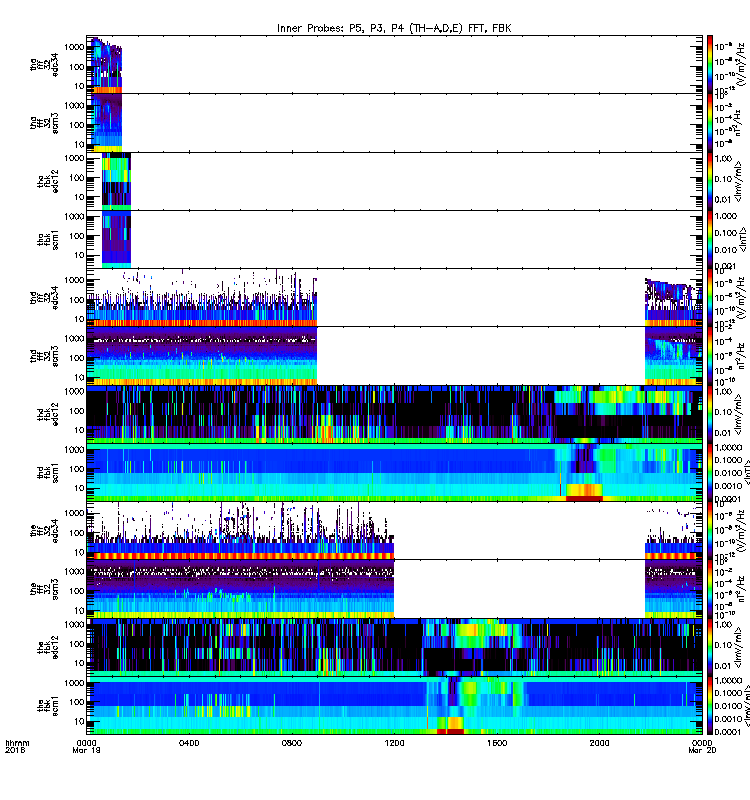Open the thd fbk edc12 spectrogram panel
This screenshot has height=800, width=750.
tap(394, 414)
